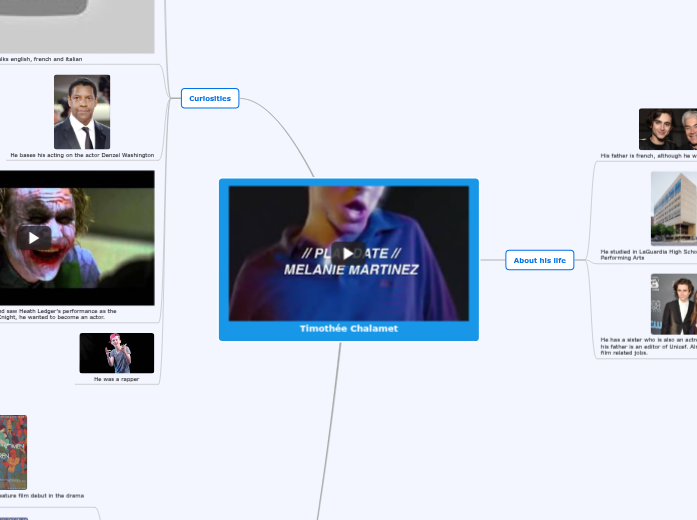This screenshot has width=697, height=520.
Task: Select the feature film debut caption
Action: click(x=42, y=495)
